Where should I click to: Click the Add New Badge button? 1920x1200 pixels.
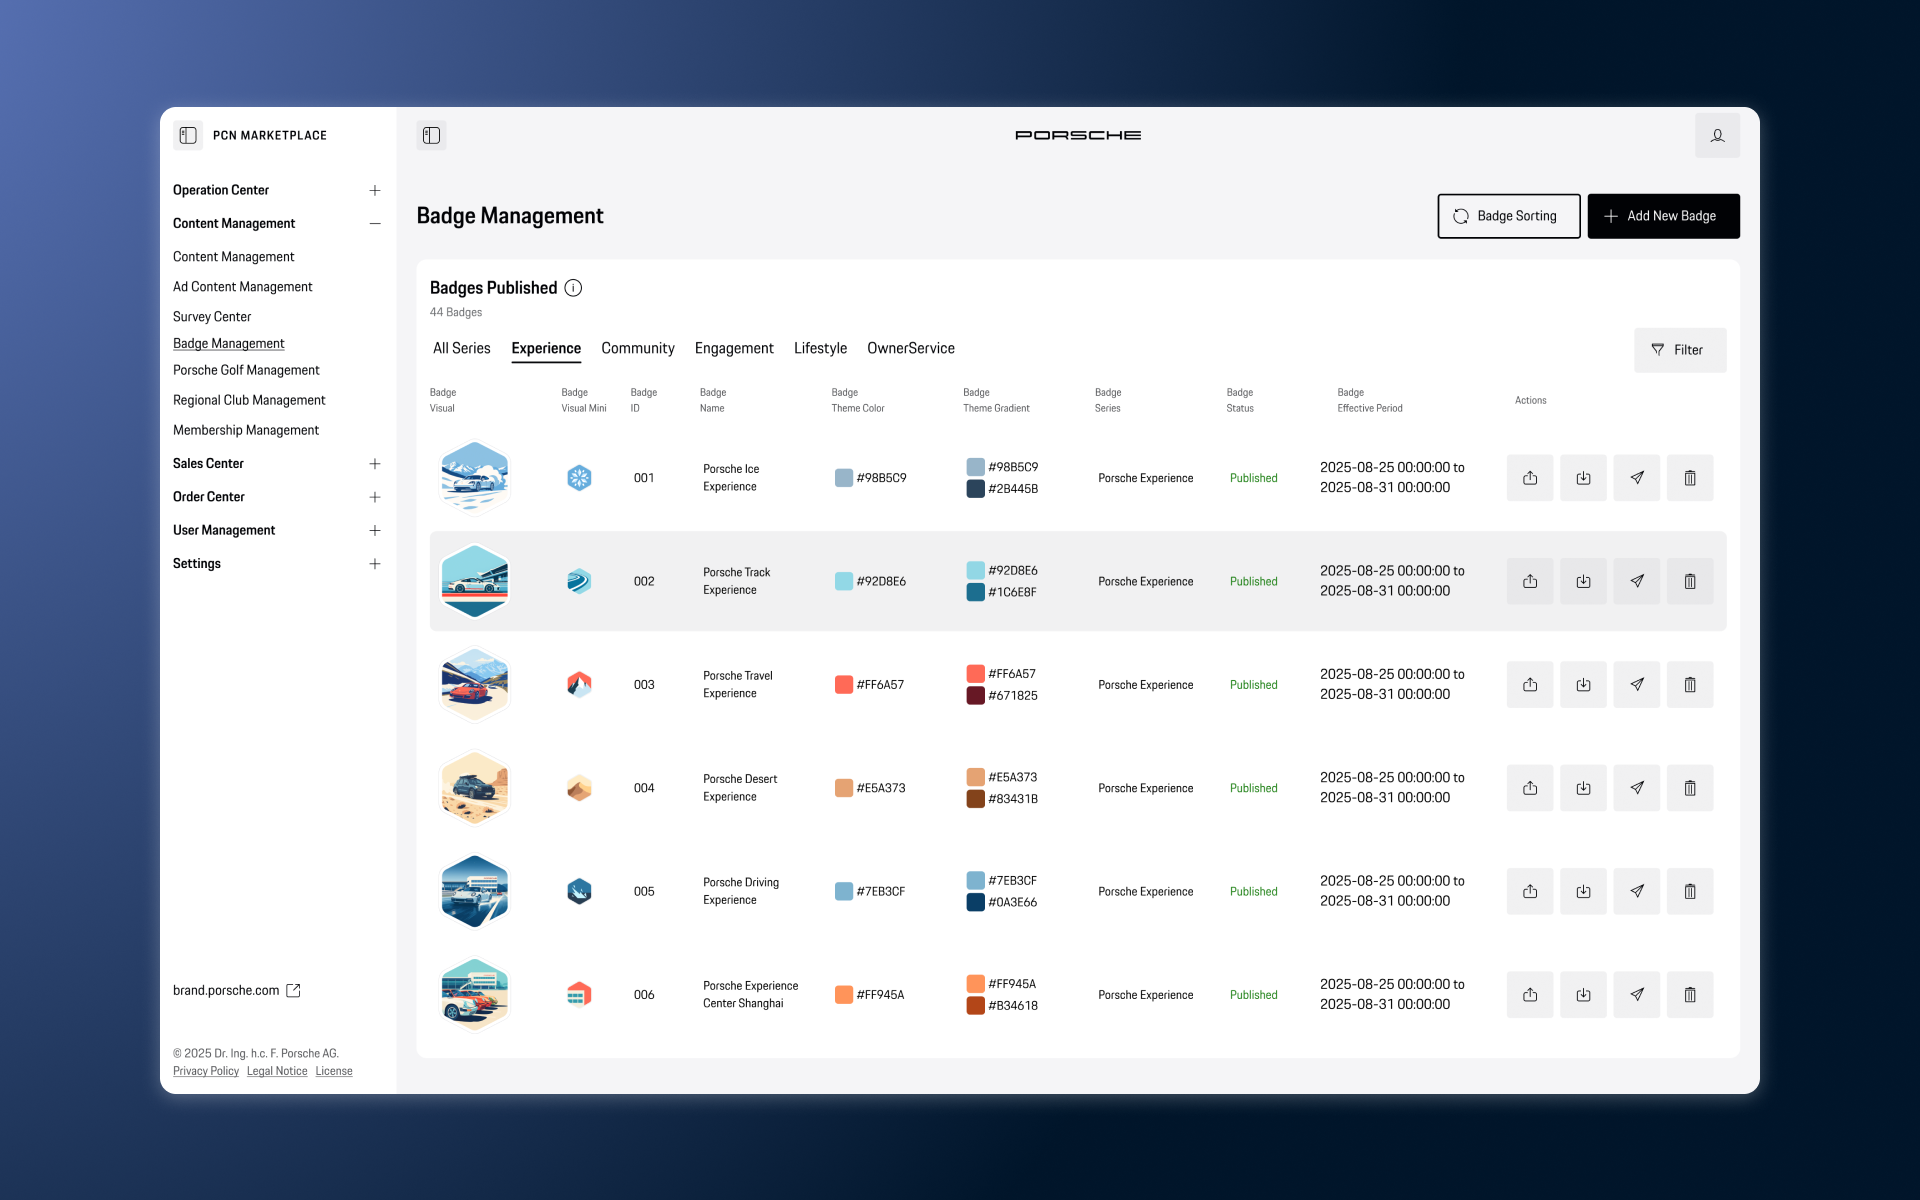(1662, 216)
